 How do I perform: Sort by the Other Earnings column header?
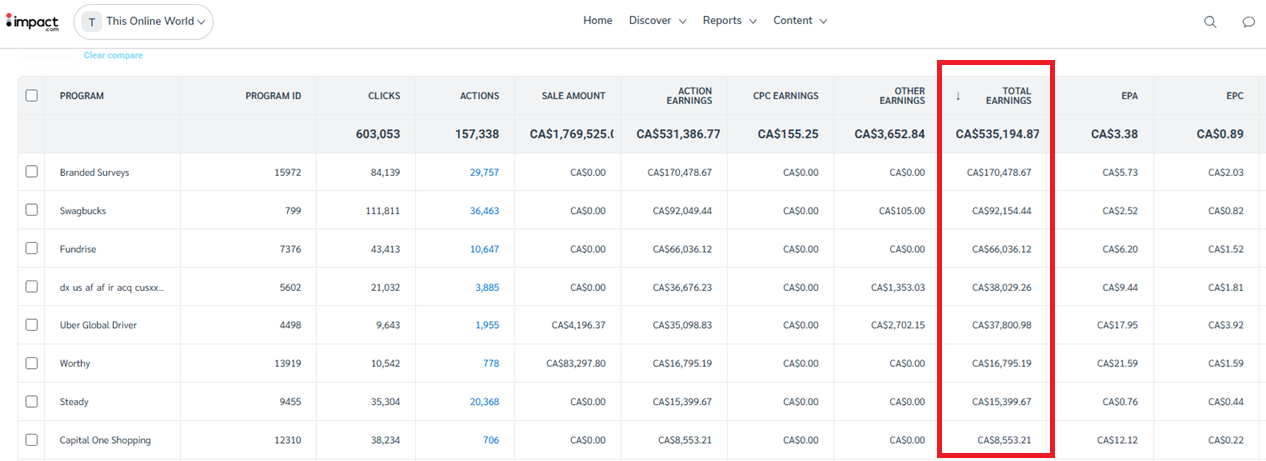(902, 96)
